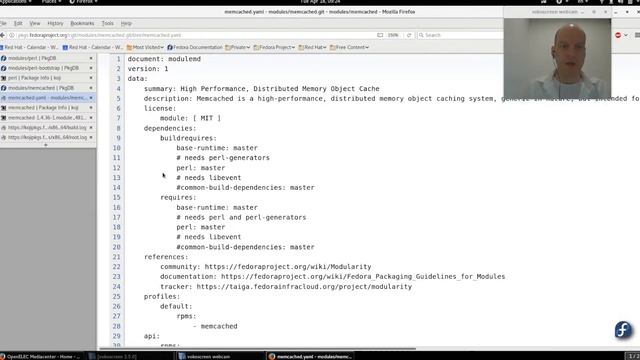The height and width of the screenshot is (360, 640).
Task: Close the root.log tab
Action: pos(91,138)
